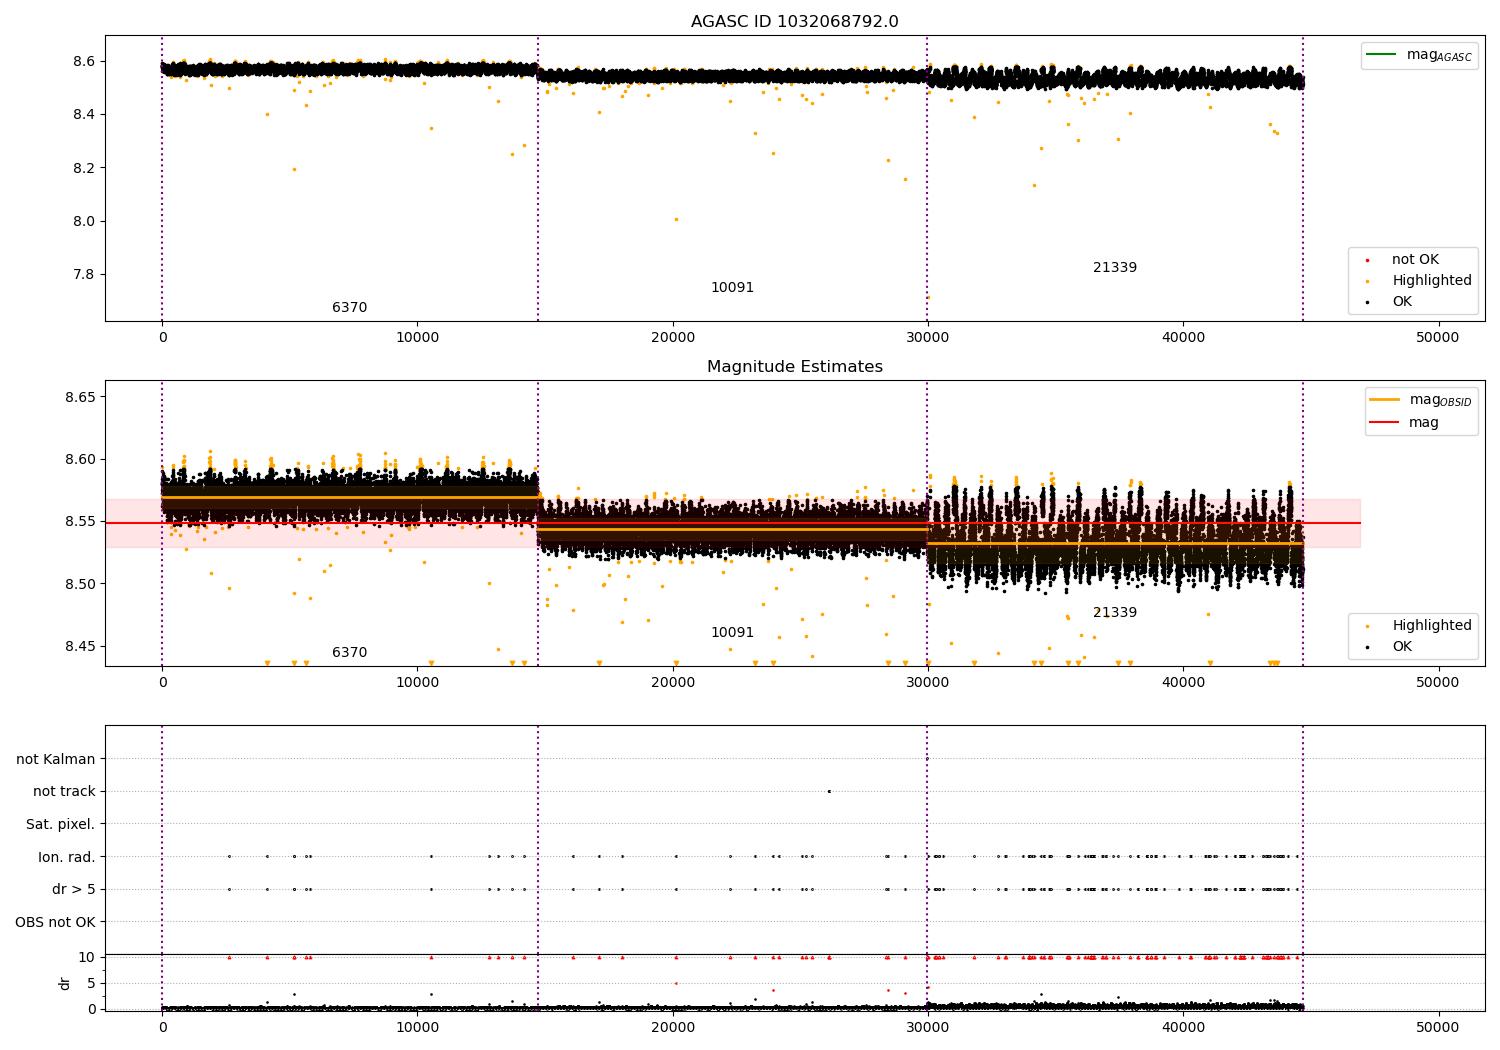Click the "dr > 5" axis label
Screen dimensions: 1500x1050
[74, 890]
